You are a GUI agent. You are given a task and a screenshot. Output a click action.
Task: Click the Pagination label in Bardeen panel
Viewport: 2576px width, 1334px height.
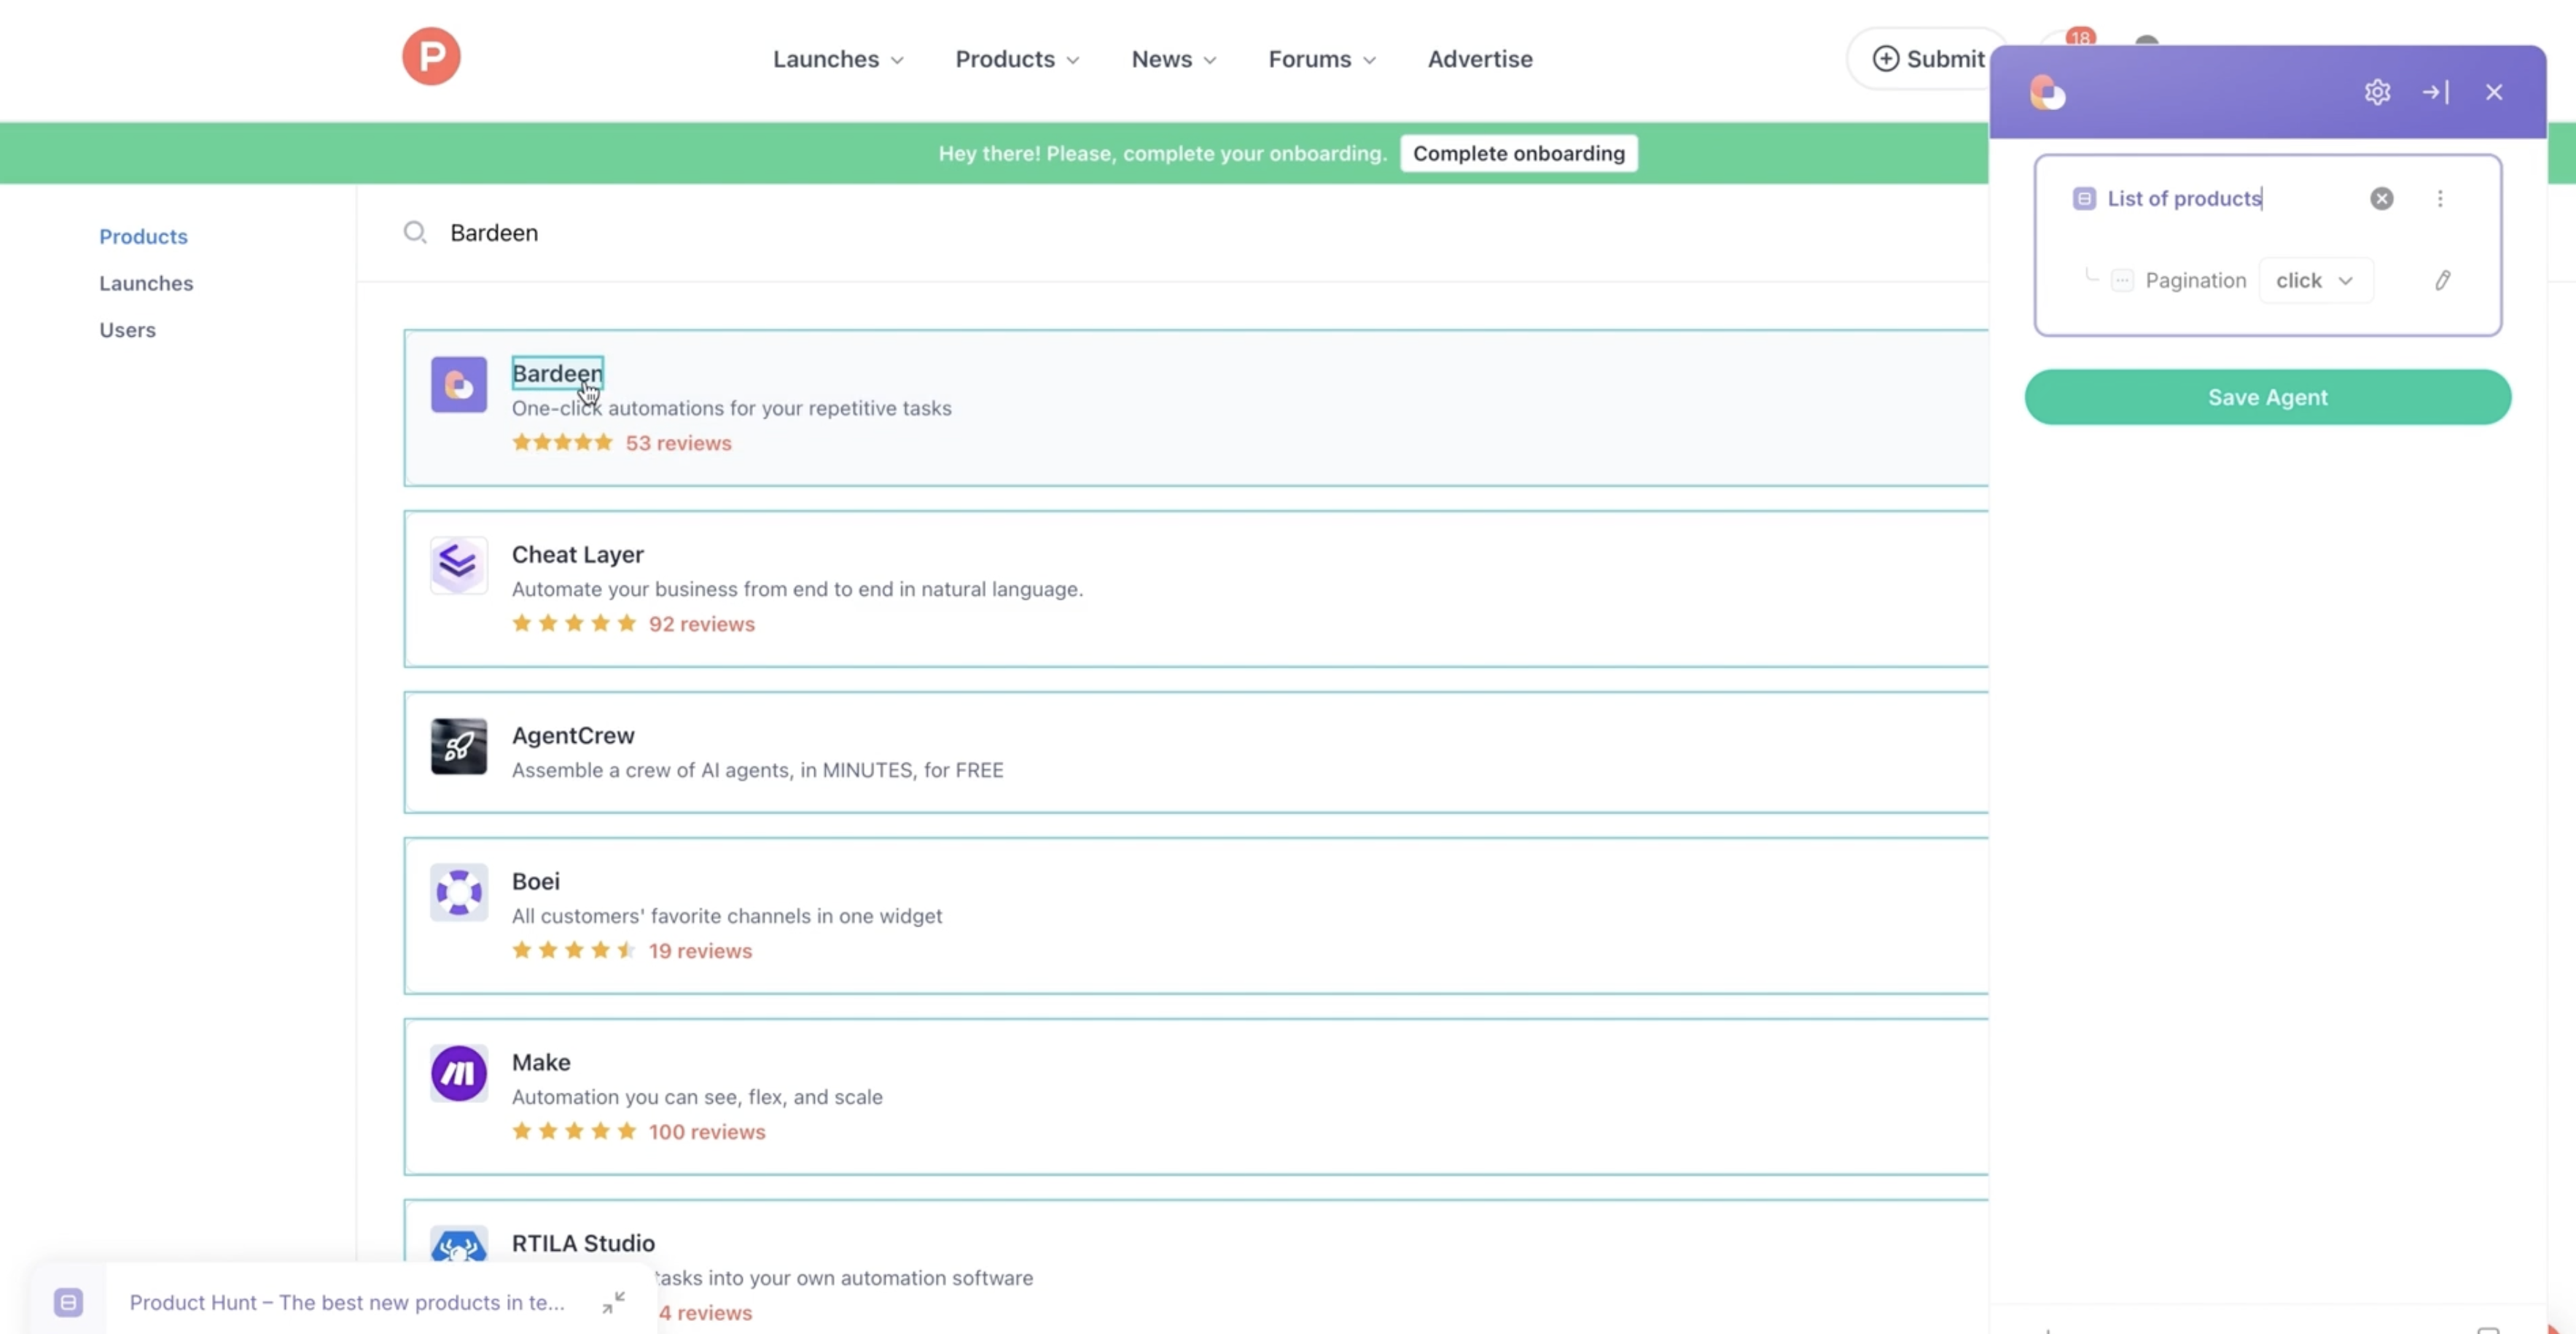point(2195,281)
